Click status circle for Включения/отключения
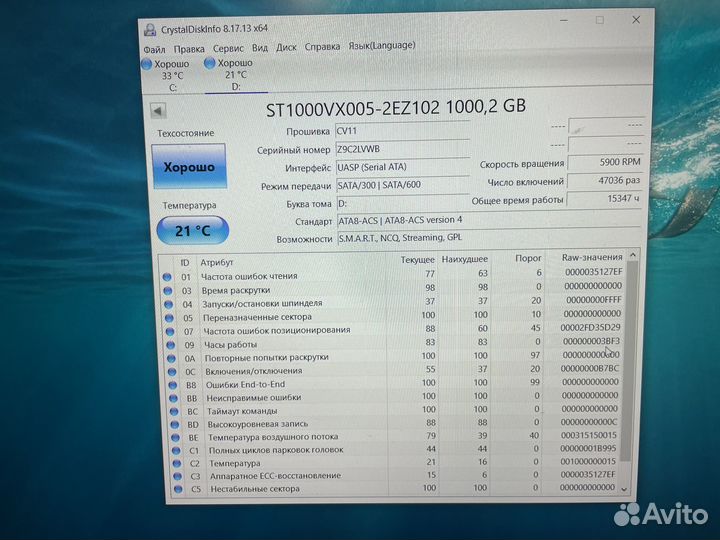 [172, 372]
